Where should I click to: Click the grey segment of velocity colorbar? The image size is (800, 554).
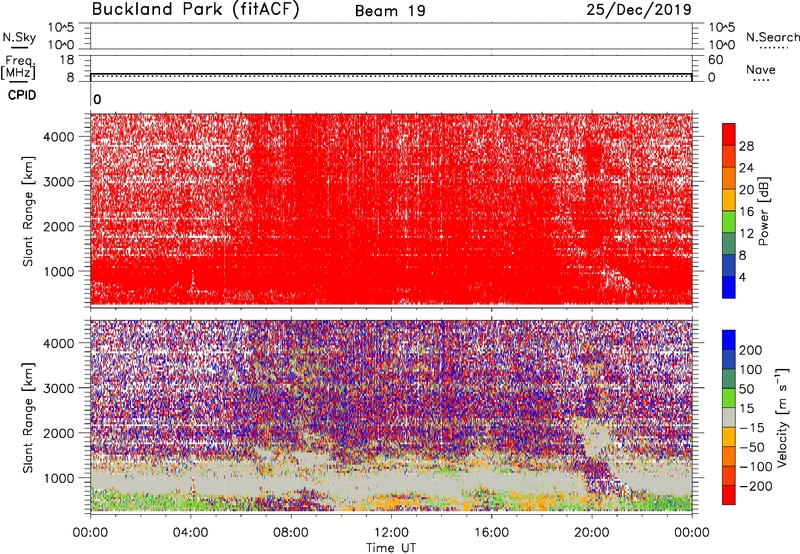(729, 417)
